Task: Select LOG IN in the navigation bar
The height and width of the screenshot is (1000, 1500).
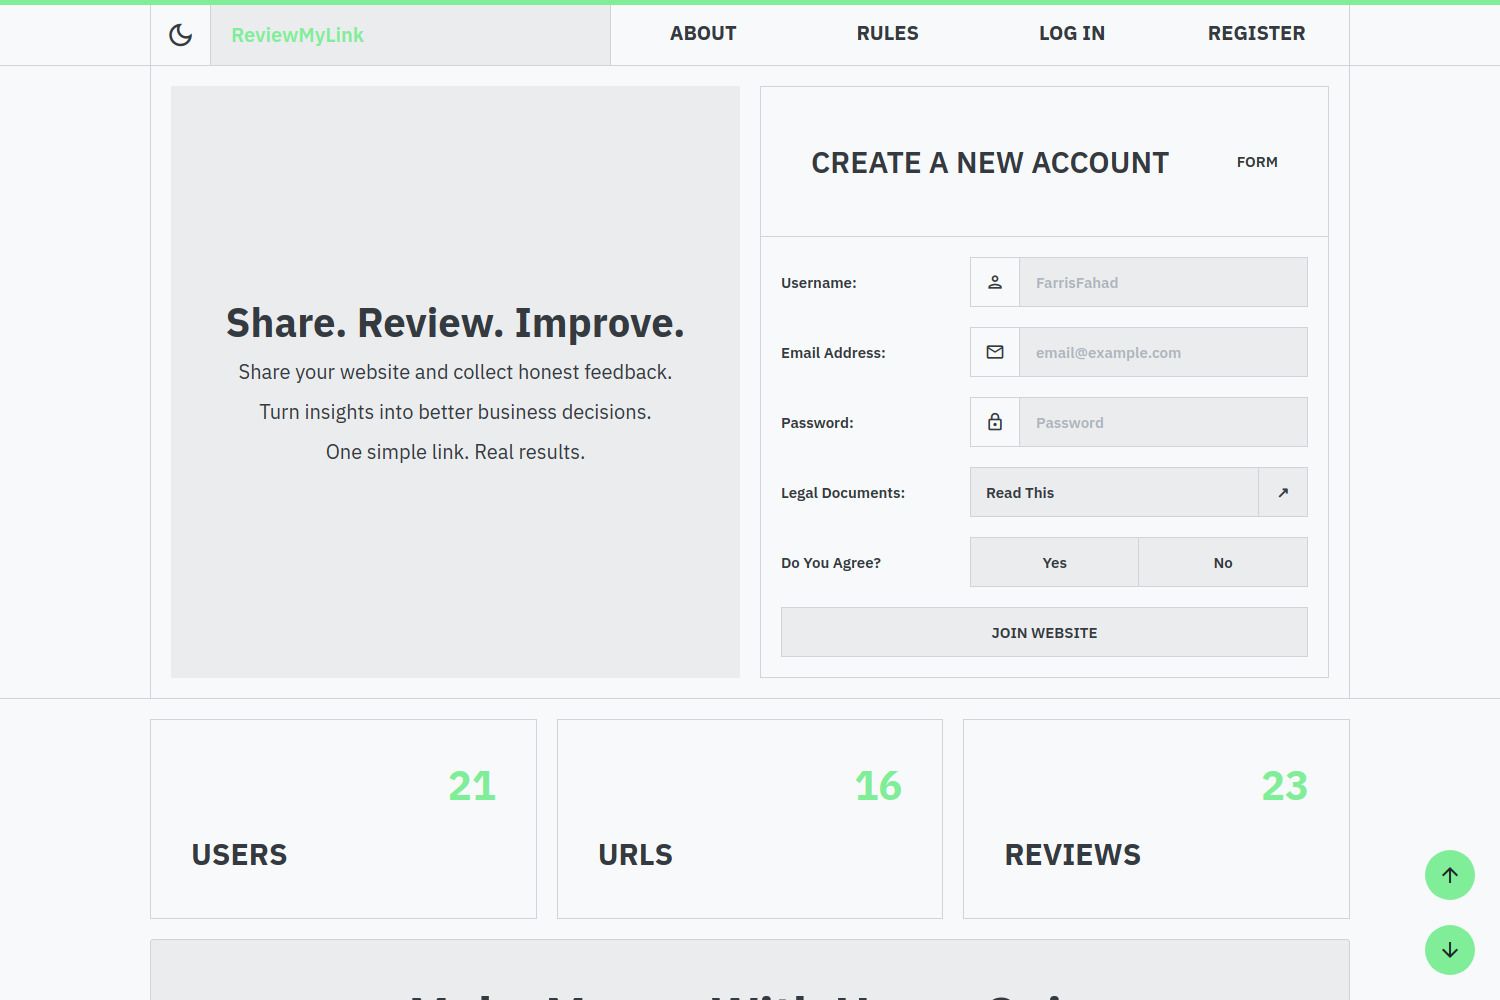Action: point(1072,34)
